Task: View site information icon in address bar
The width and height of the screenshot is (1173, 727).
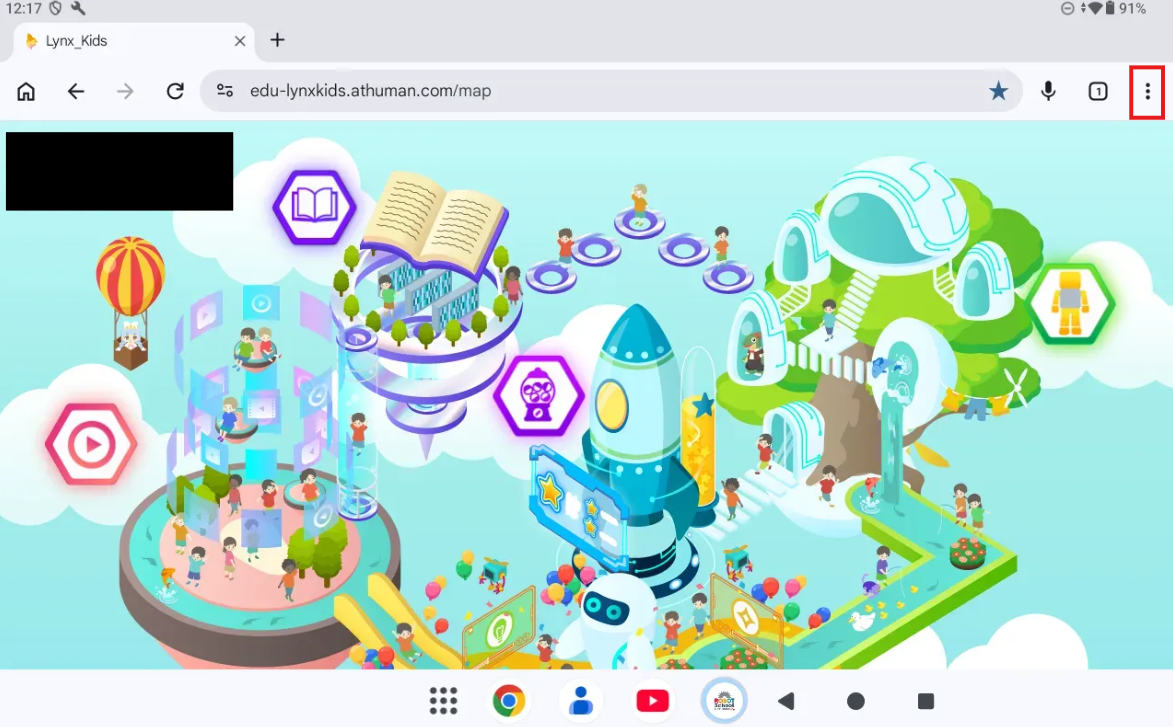Action: (x=225, y=92)
